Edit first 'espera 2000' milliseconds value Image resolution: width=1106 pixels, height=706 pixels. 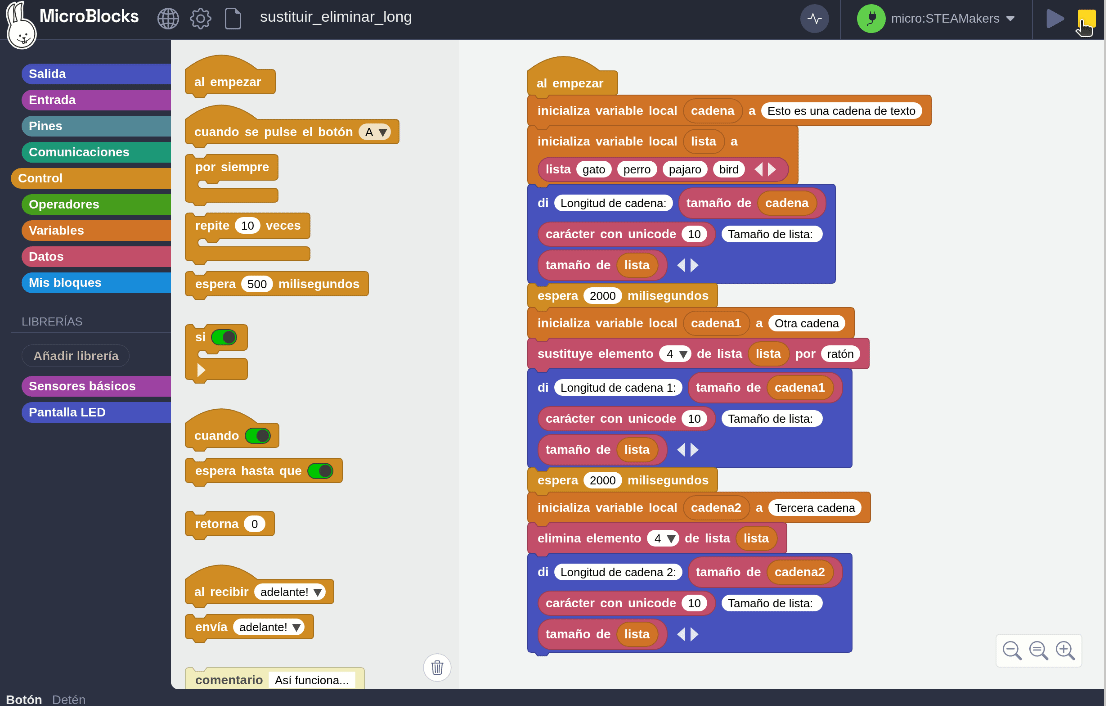coord(602,296)
